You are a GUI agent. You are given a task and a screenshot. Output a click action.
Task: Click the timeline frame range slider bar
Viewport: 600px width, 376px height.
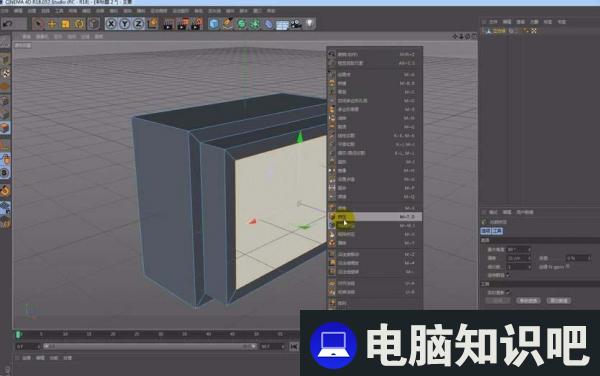tap(150, 347)
